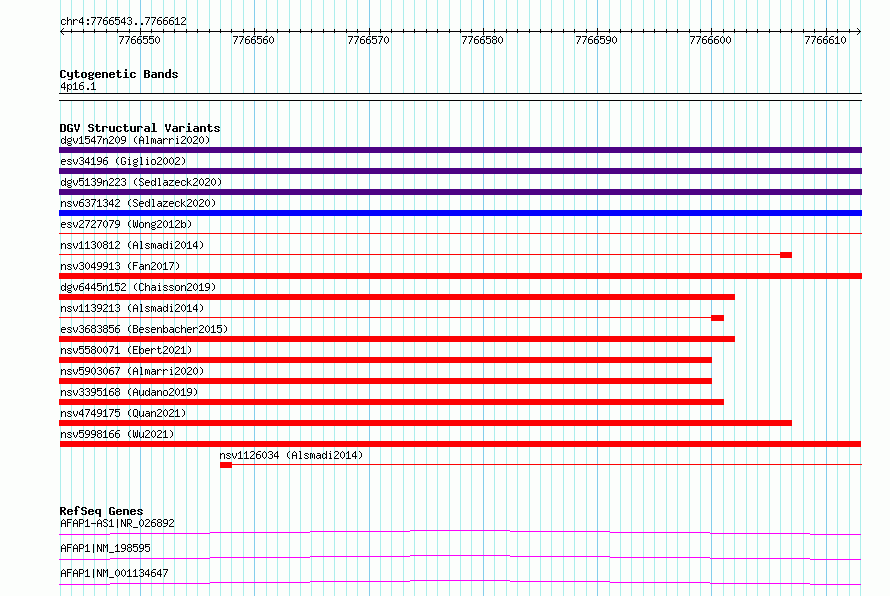Click the purple bar under dgv5139n223
The height and width of the screenshot is (596, 890).
tap(460, 192)
